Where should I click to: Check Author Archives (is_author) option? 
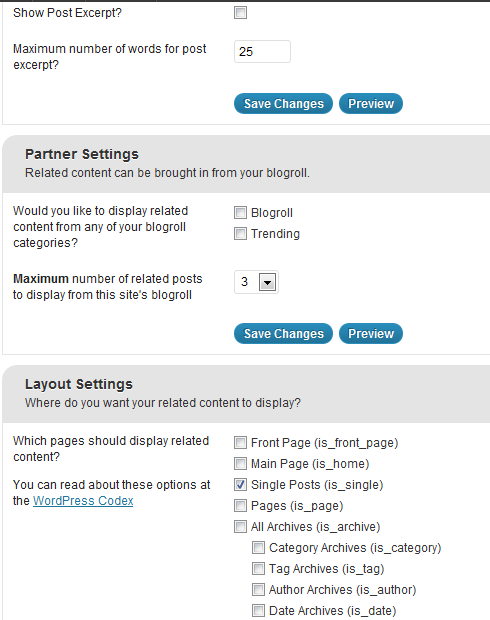pos(258,589)
